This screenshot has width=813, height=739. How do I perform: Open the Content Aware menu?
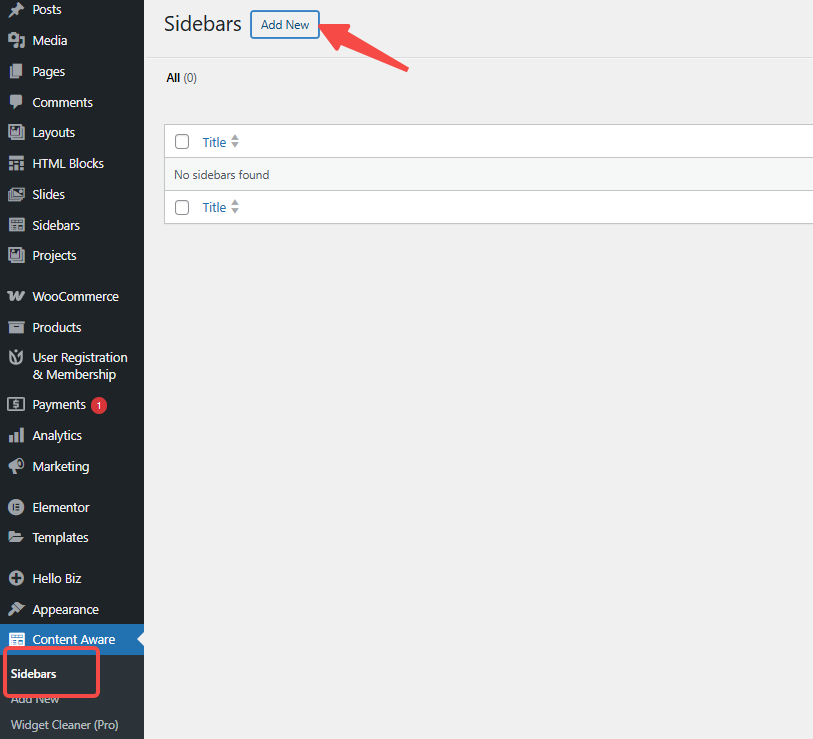pos(73,640)
